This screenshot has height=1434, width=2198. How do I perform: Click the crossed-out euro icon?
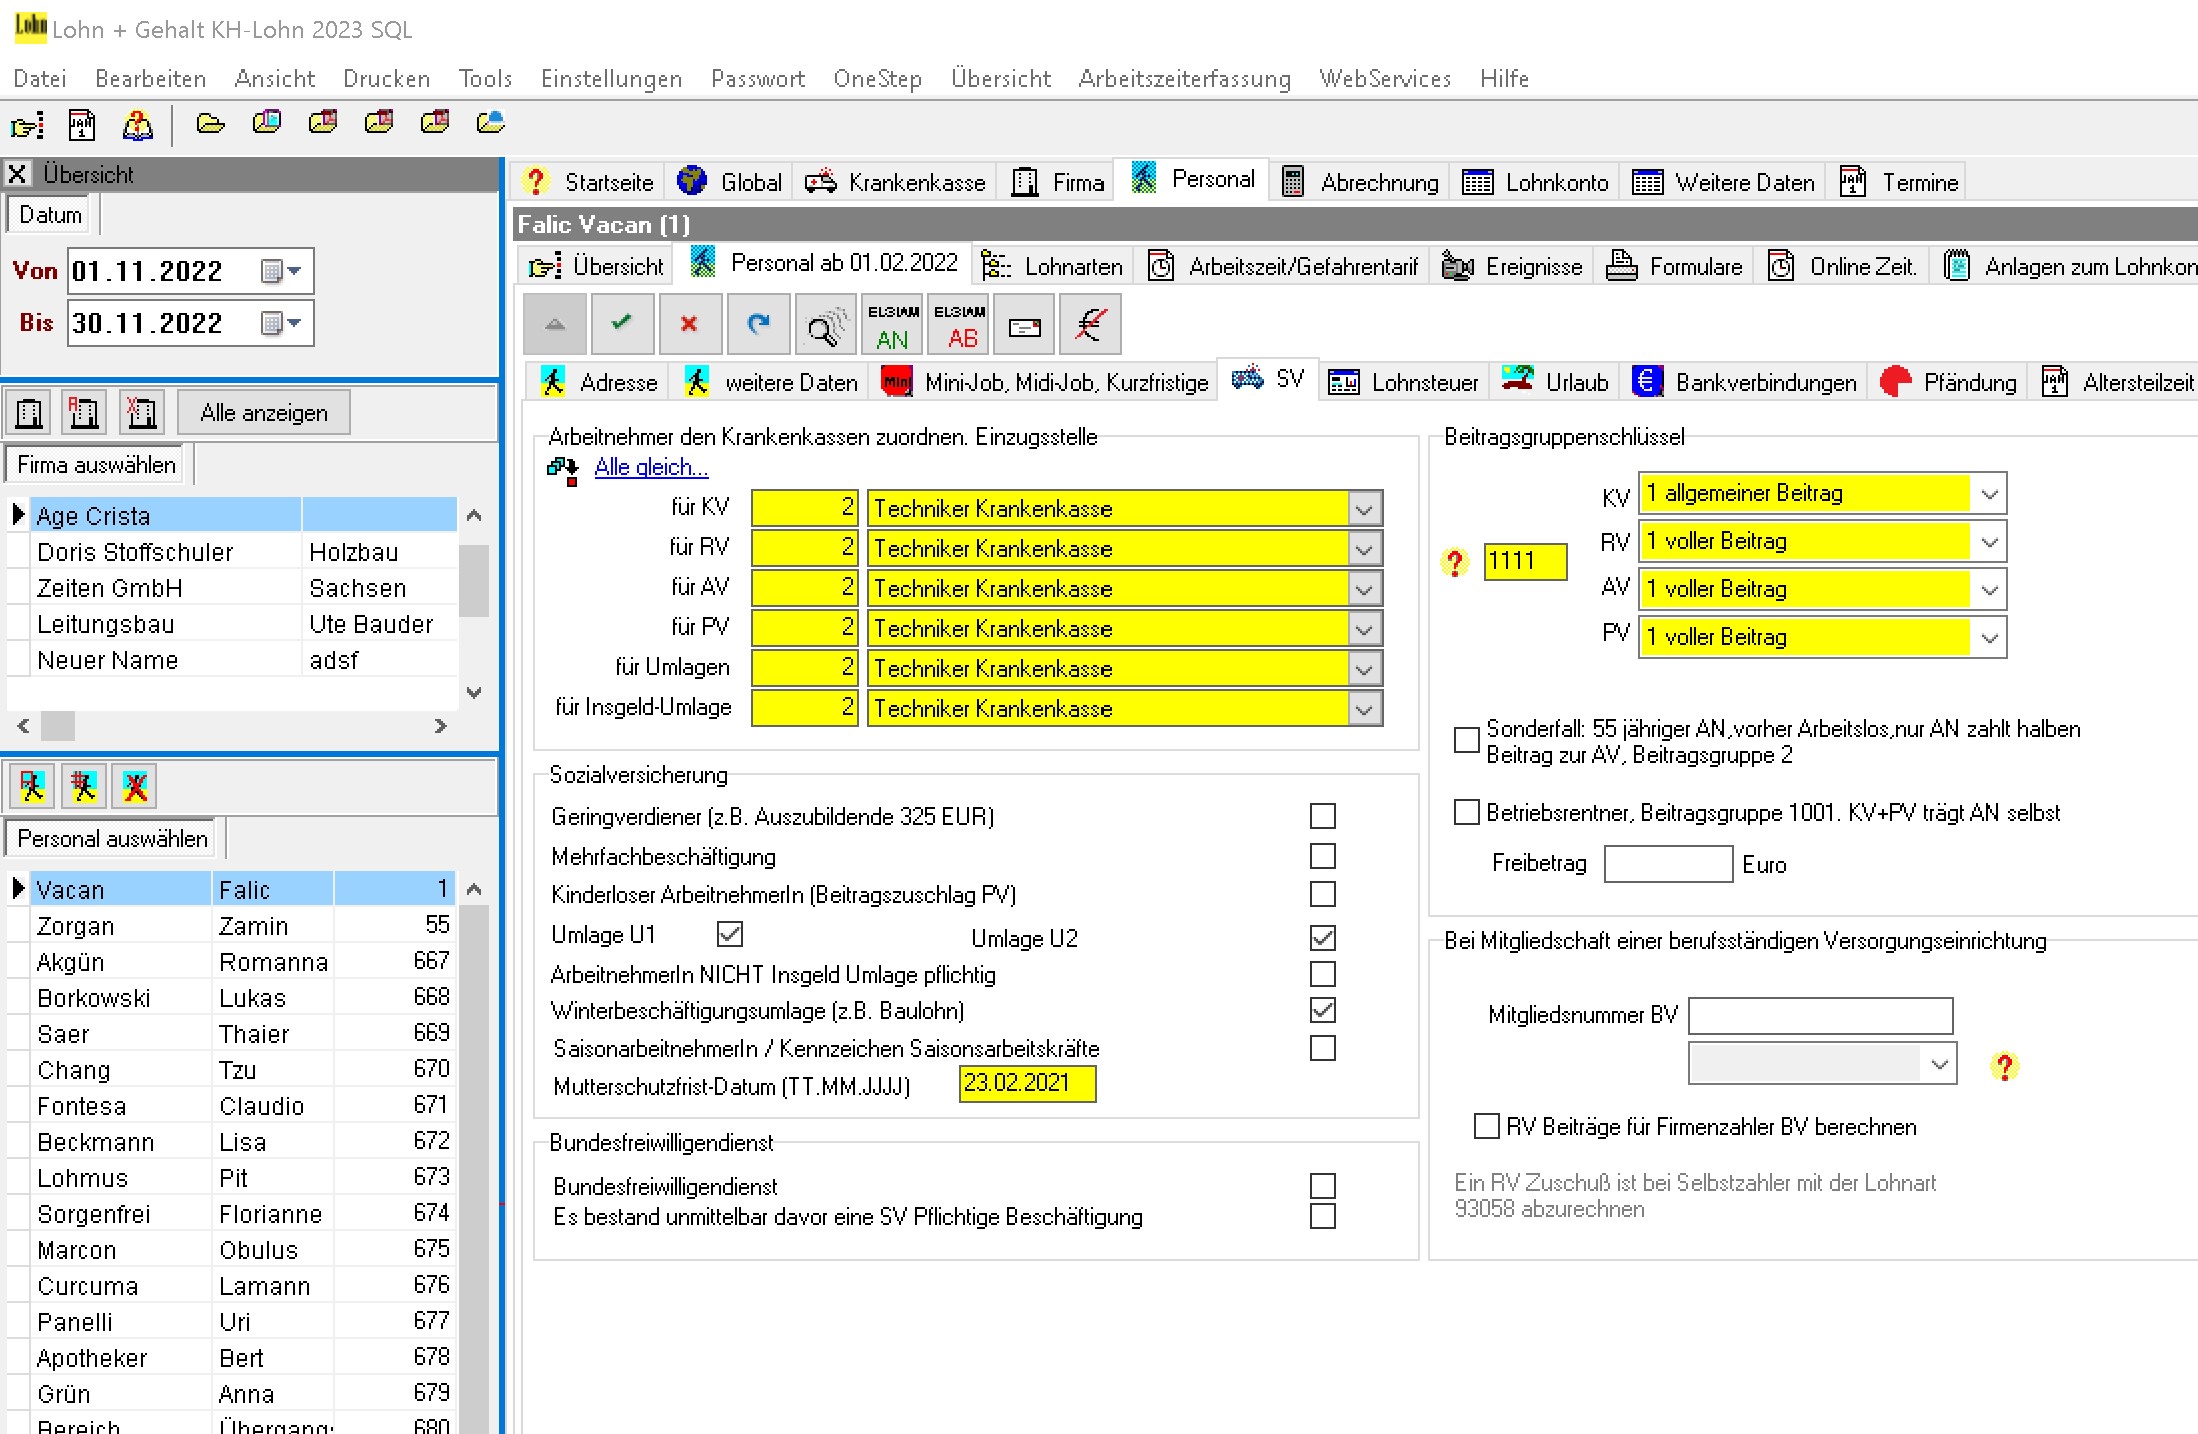1090,324
